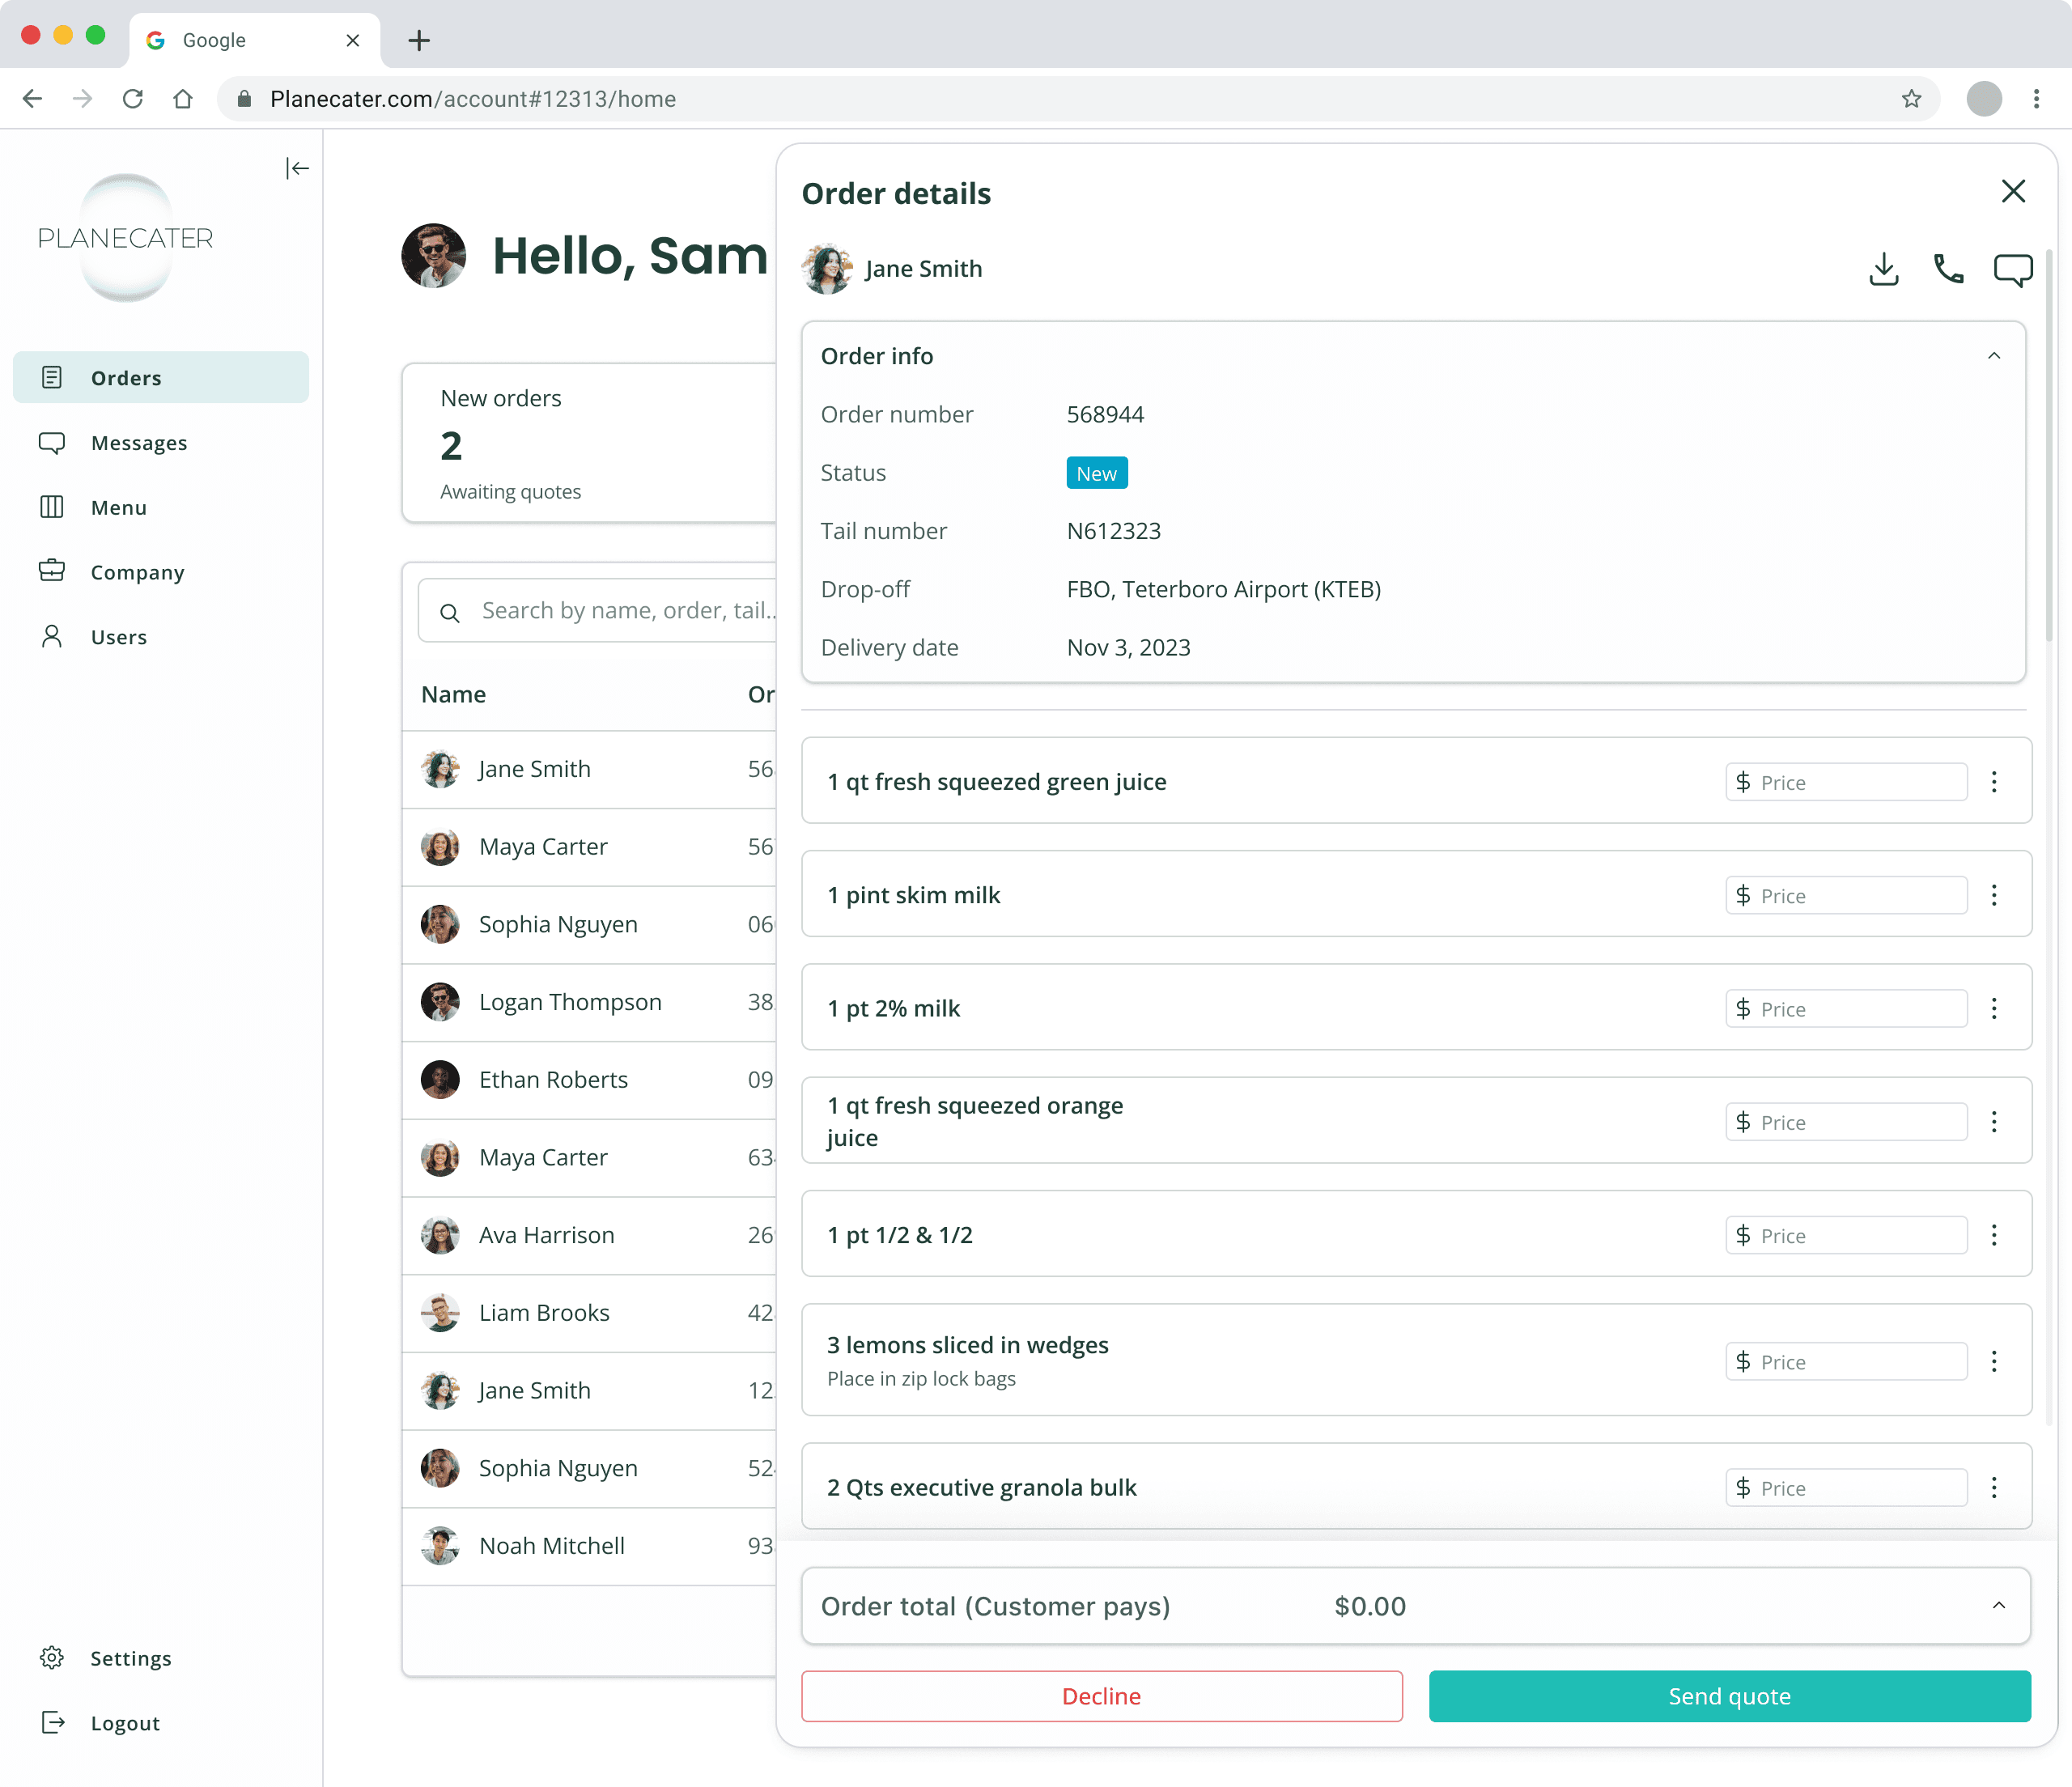Screen dimensions: 2072x1787
Task: Expand the Order total breakdown chevron
Action: tap(1998, 1606)
